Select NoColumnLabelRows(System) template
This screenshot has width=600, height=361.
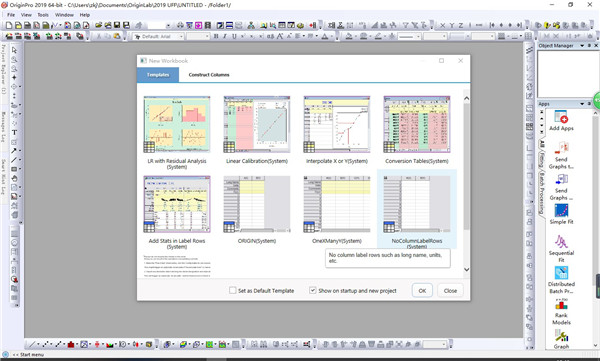(x=417, y=210)
